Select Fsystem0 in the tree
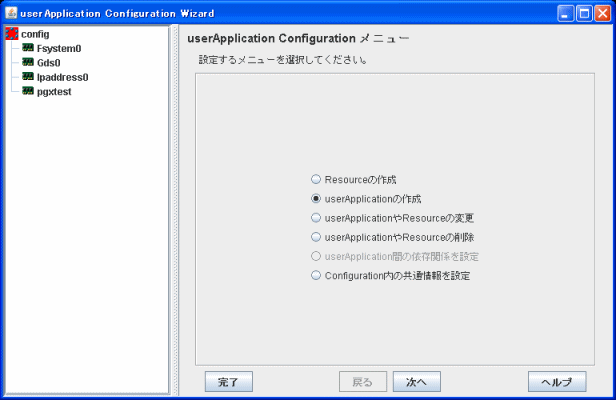616x400 pixels. tap(59, 48)
